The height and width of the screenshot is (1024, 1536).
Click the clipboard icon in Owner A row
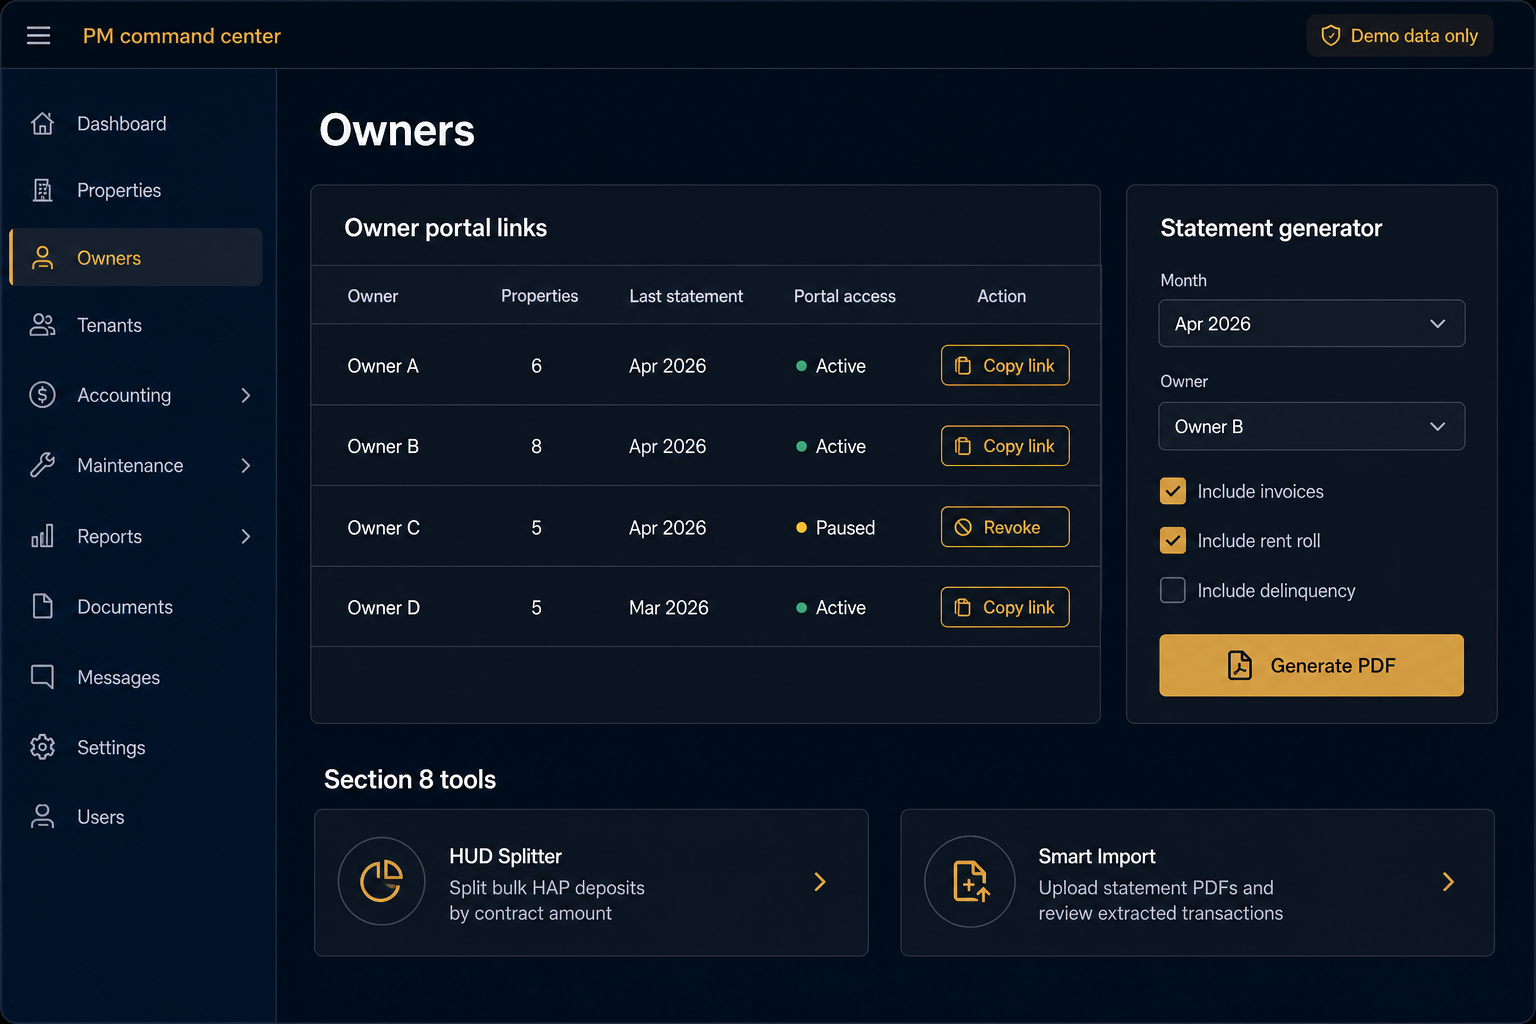click(963, 366)
